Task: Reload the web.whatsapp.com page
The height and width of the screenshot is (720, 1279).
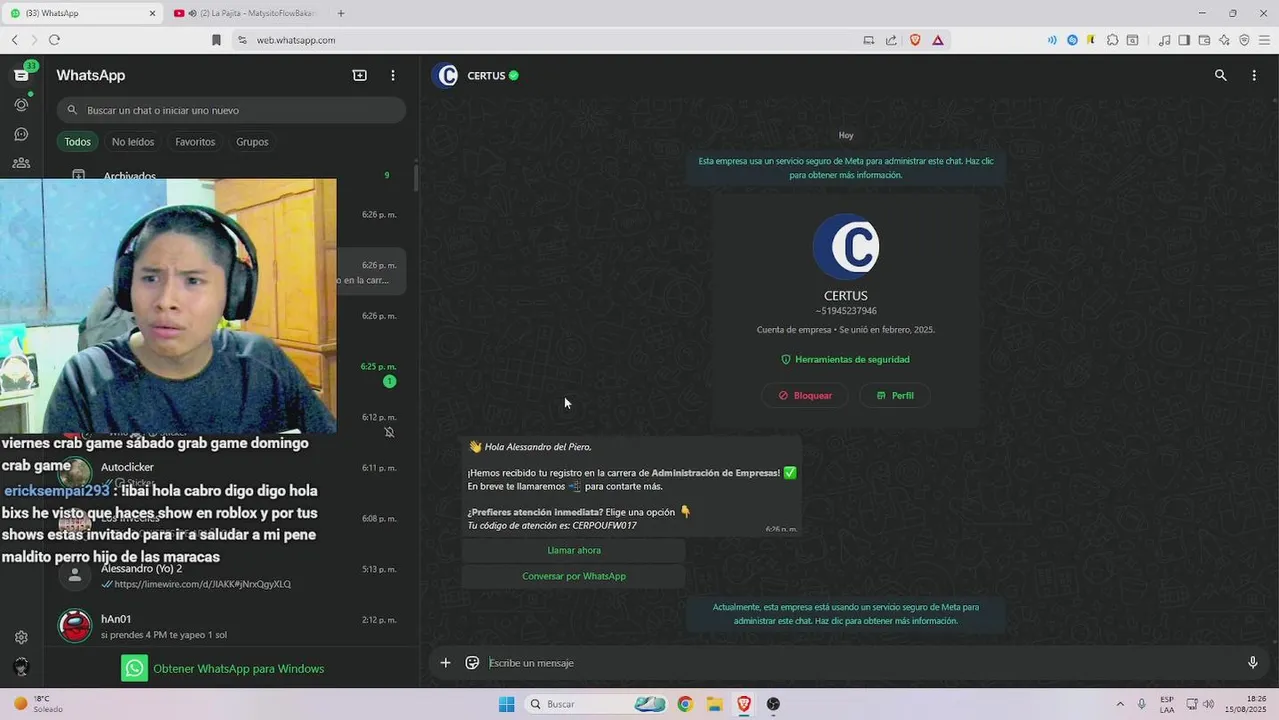Action: [54, 40]
